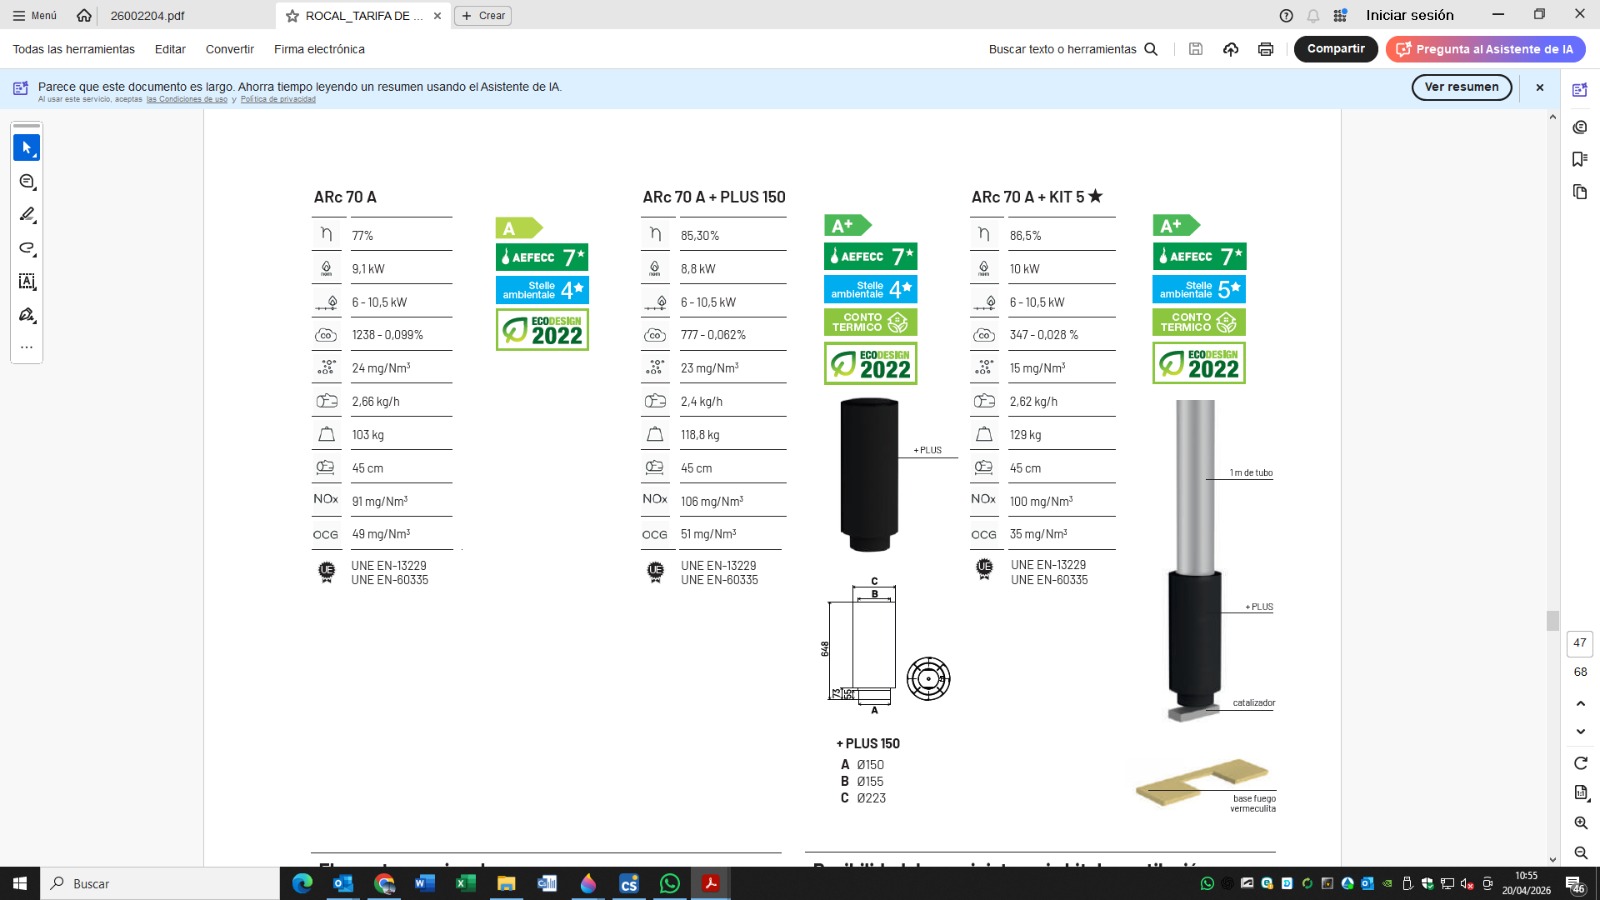Open the Windows Start menu
The height and width of the screenshot is (900, 1600).
(20, 883)
